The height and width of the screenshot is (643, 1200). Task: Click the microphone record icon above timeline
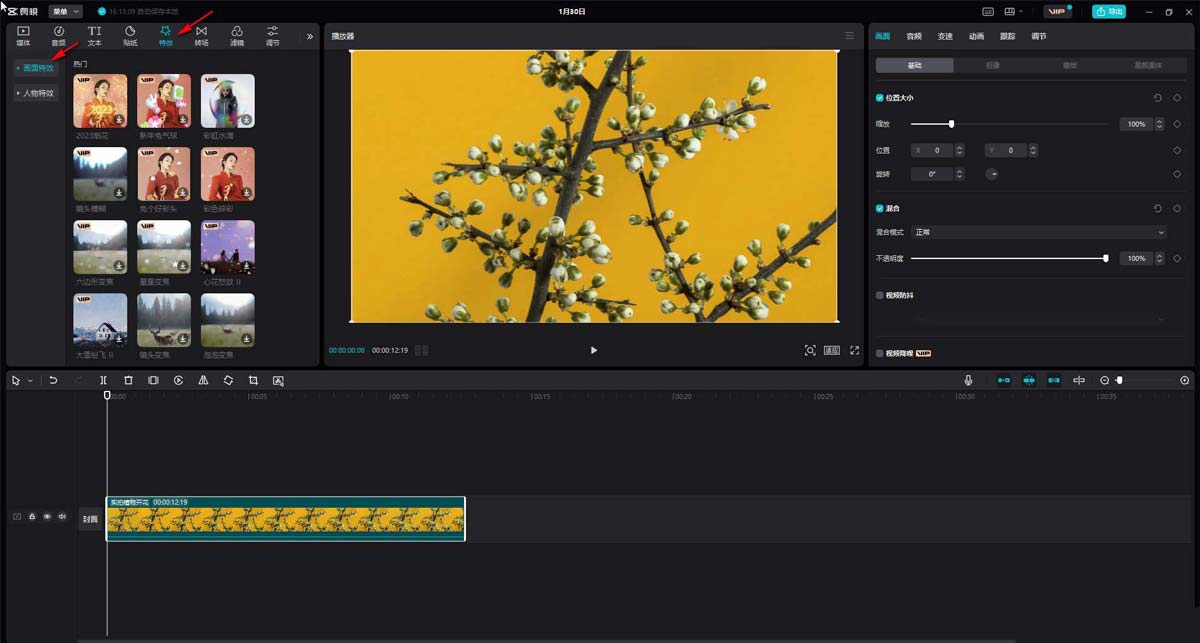click(968, 381)
